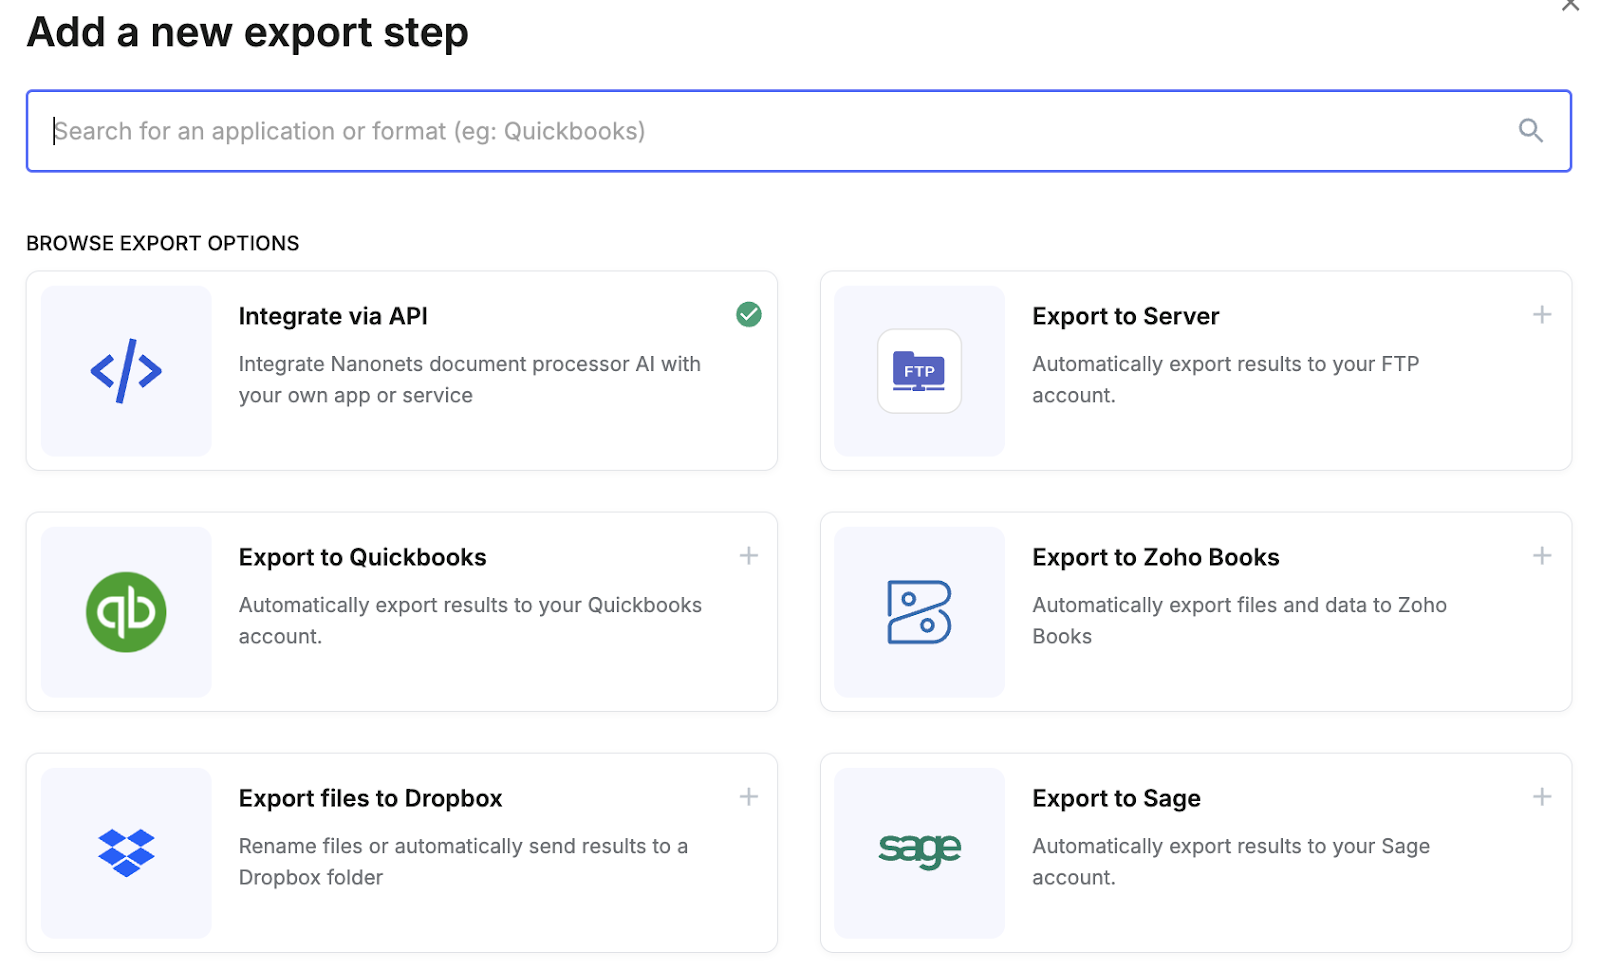
Task: Focus the application search field
Action: click(798, 131)
